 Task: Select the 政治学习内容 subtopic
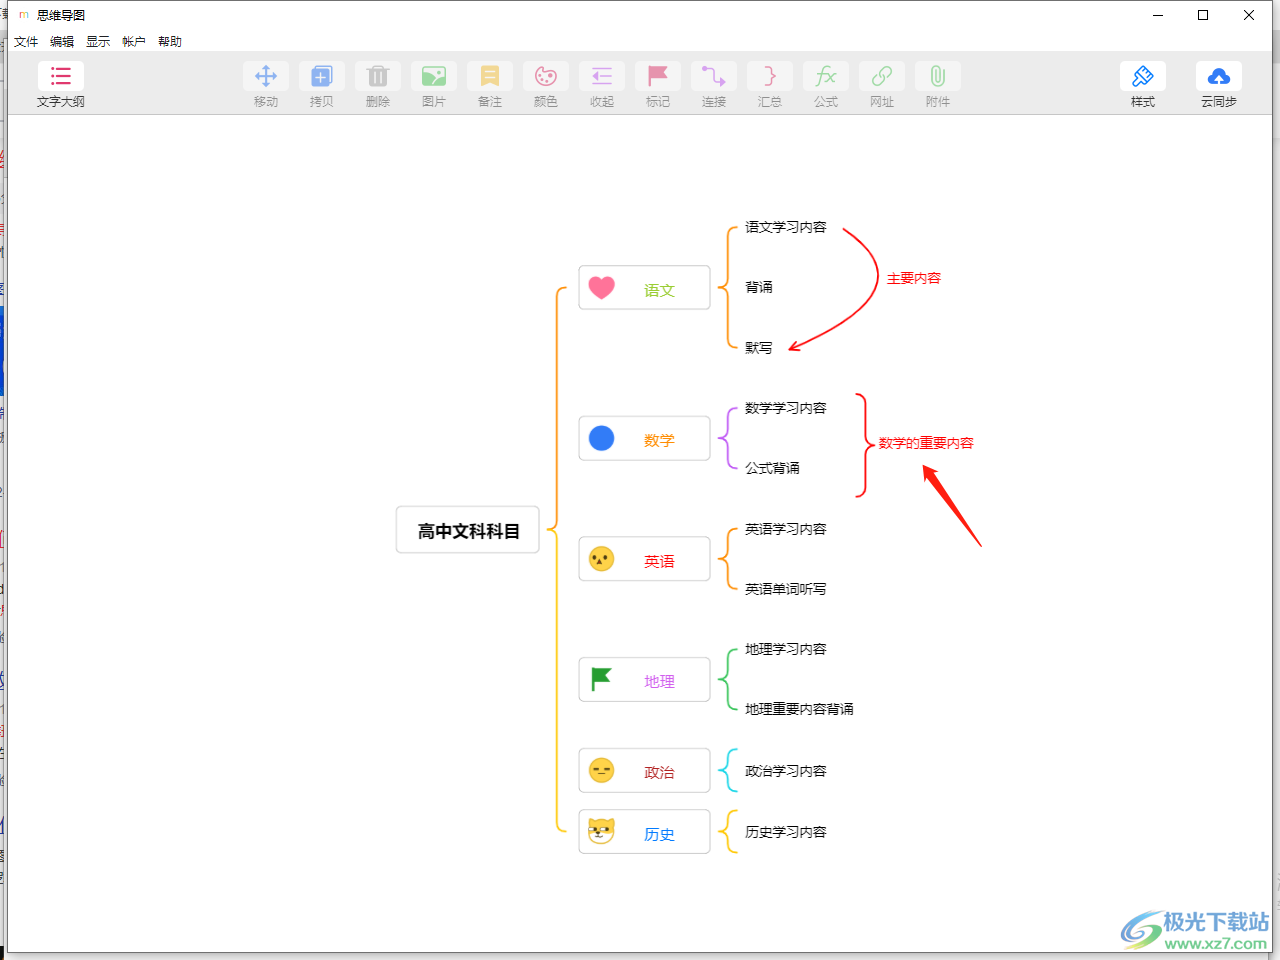[x=786, y=771]
